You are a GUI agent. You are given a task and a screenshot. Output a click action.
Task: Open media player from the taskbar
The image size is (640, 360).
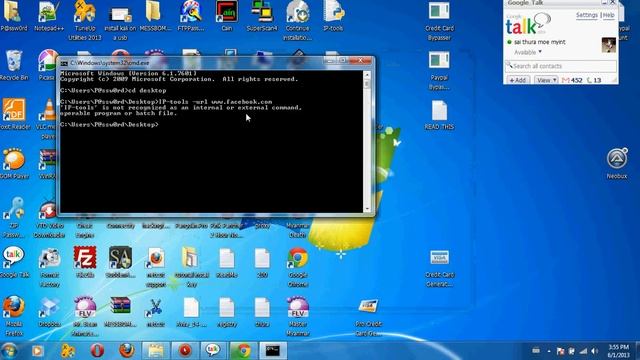coord(38,351)
